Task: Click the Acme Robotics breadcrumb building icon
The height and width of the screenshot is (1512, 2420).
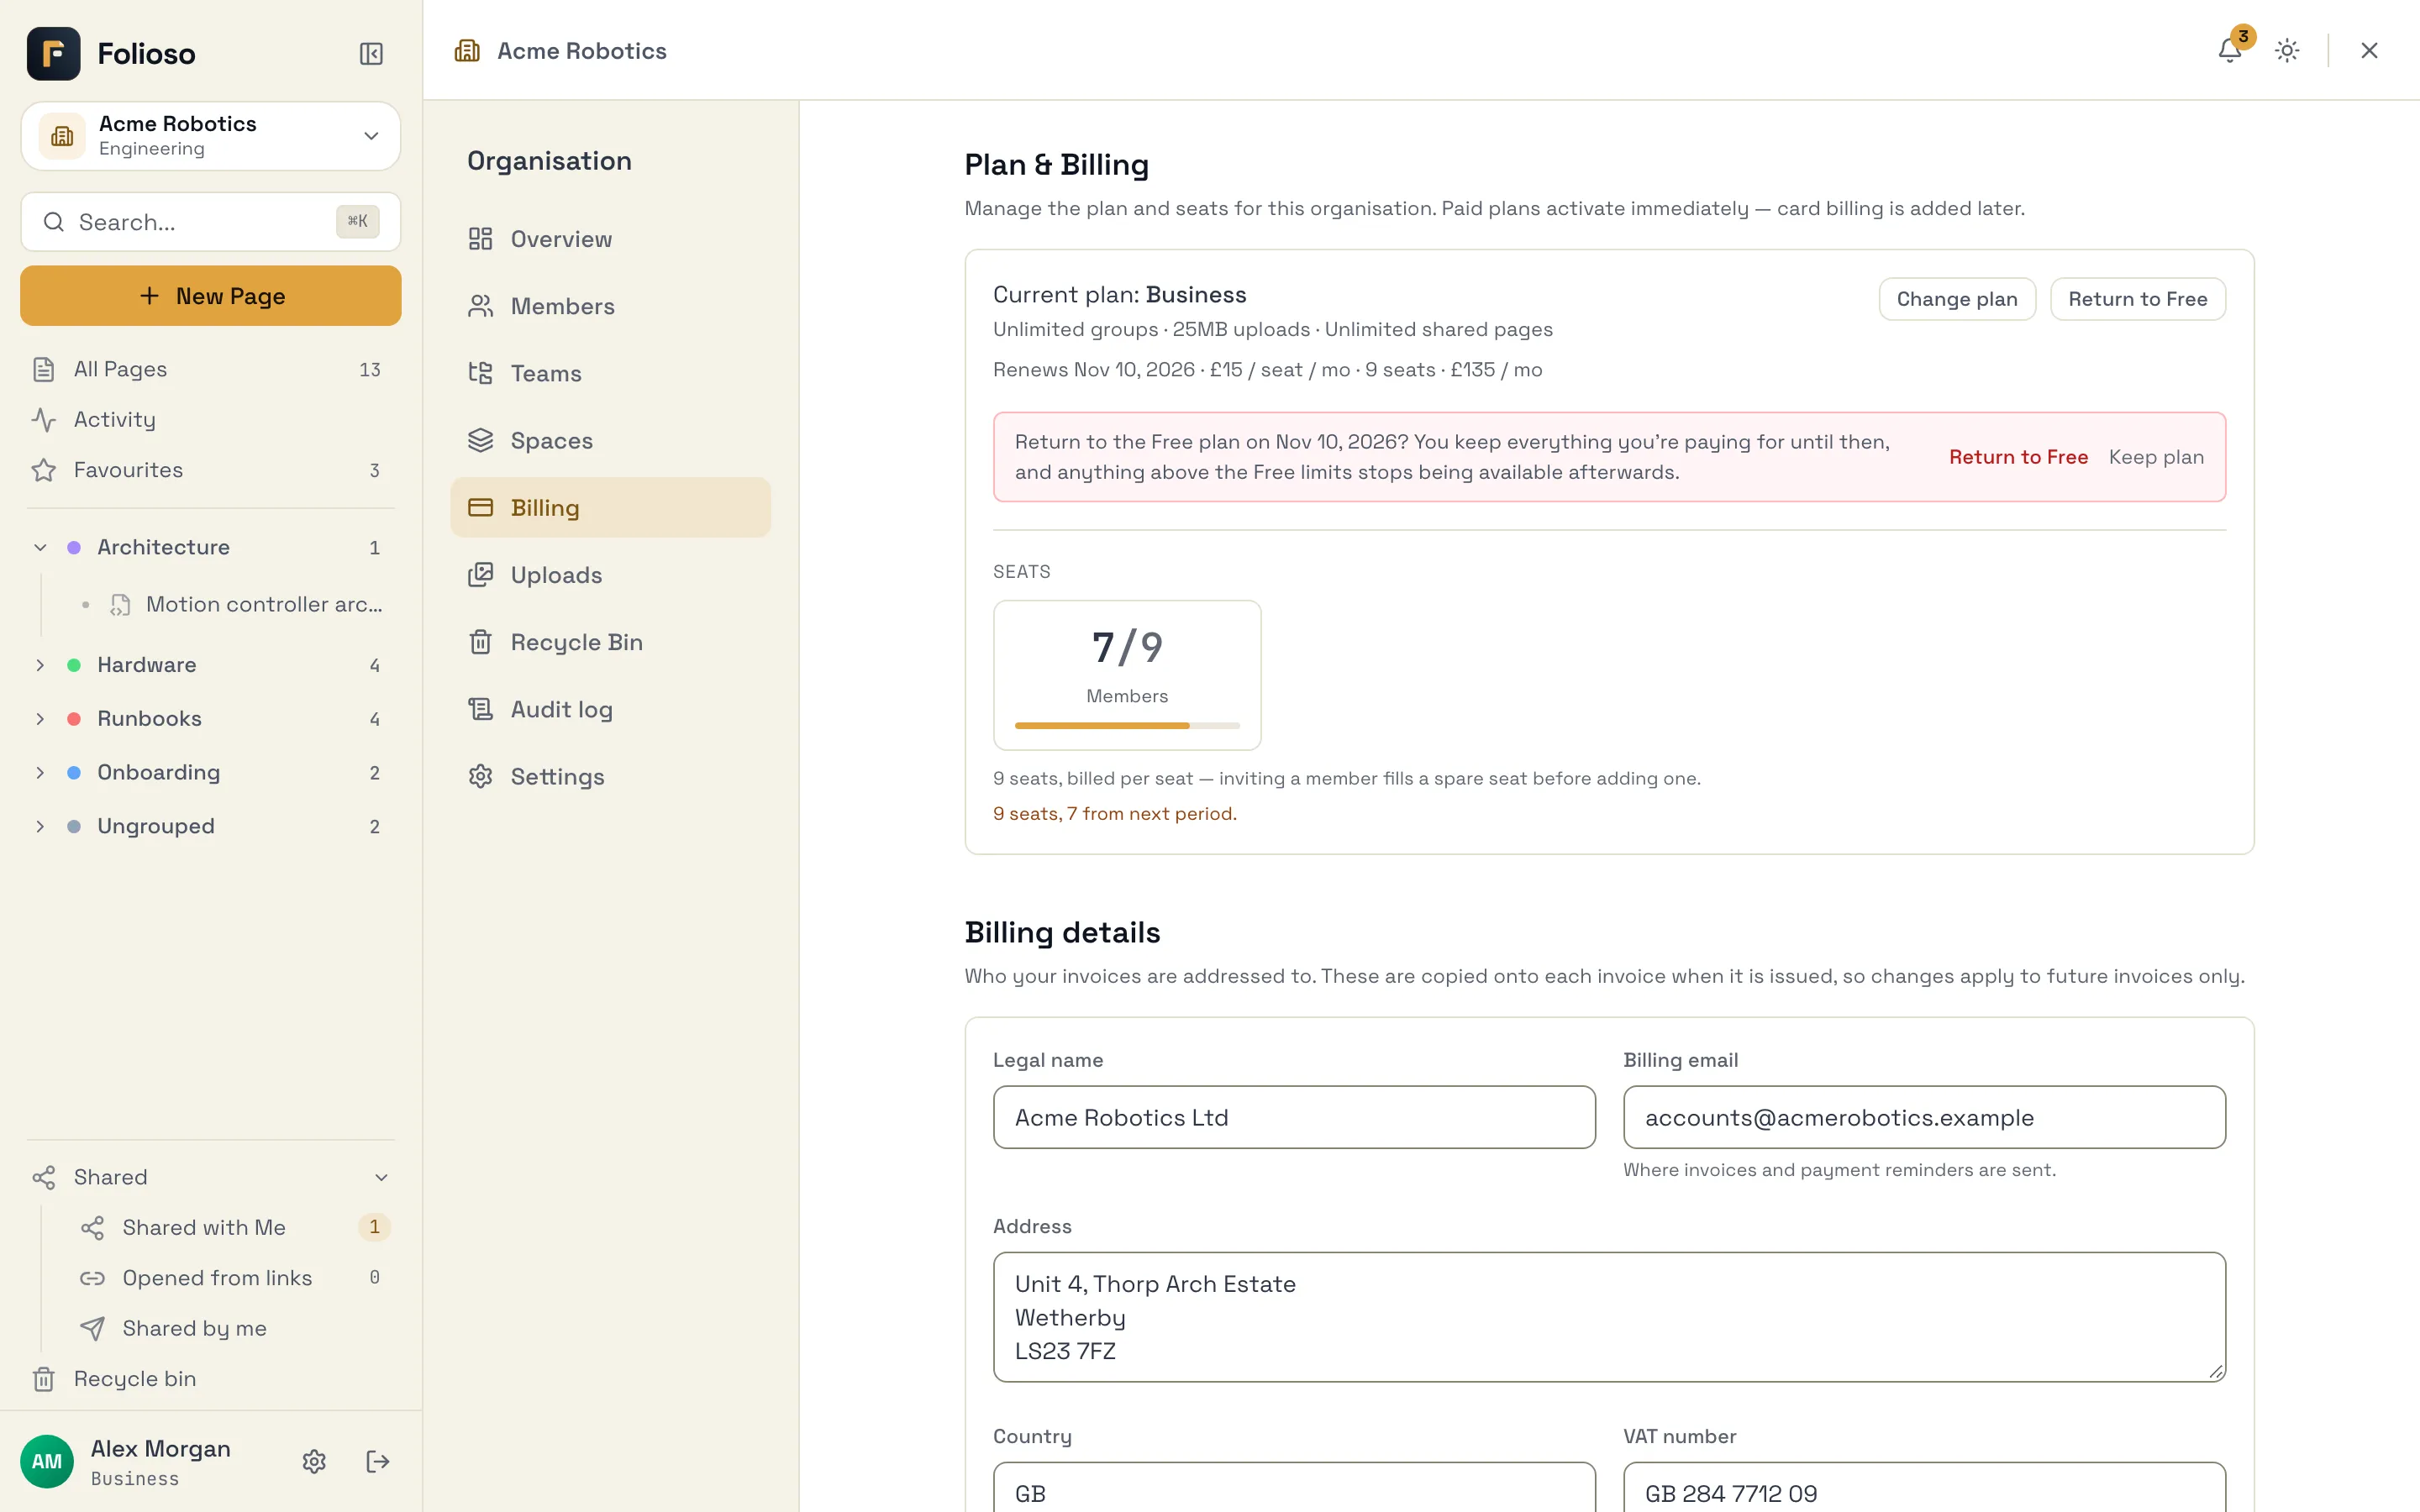Action: 467,50
